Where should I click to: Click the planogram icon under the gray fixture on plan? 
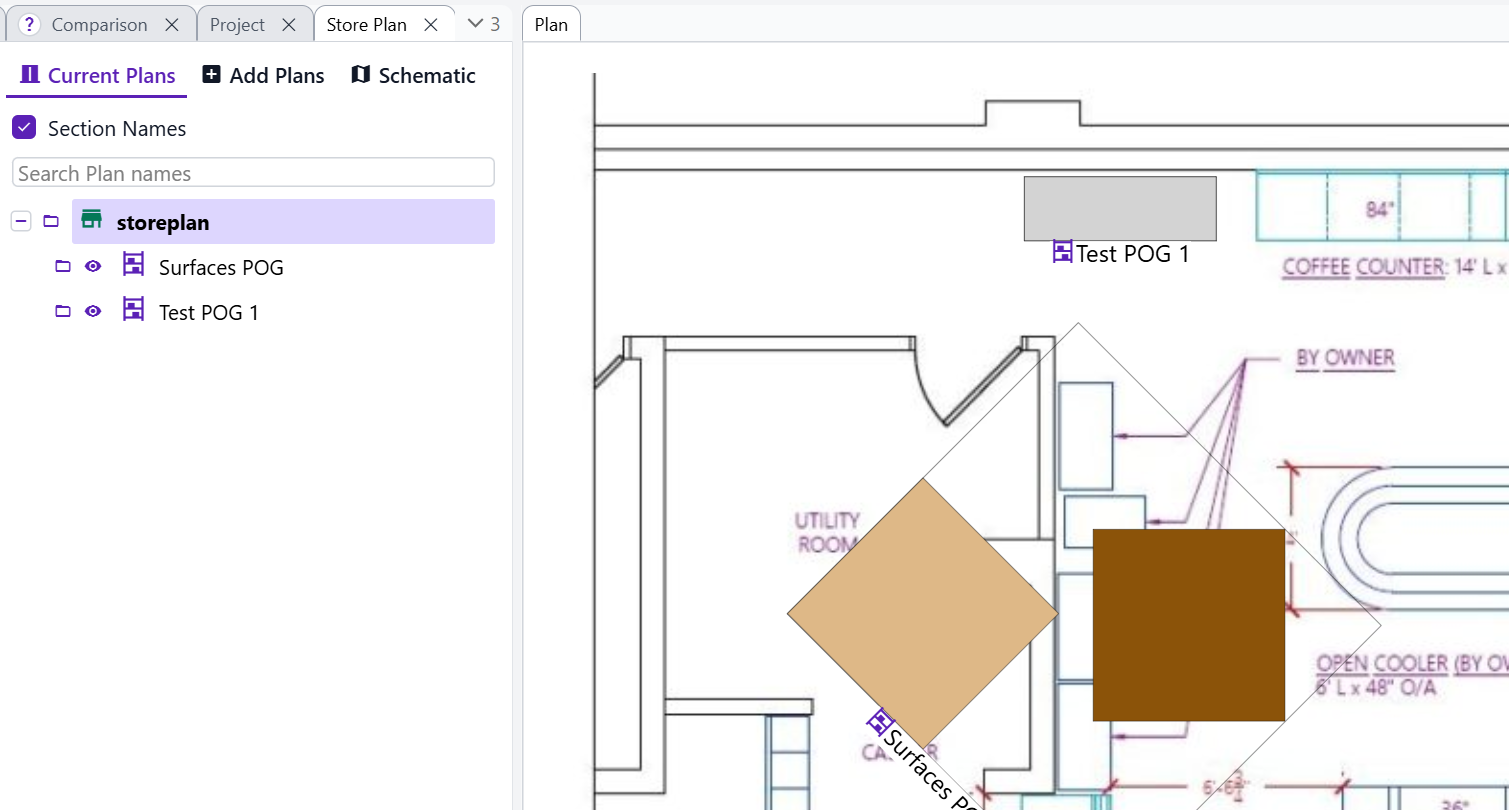[x=1063, y=252]
